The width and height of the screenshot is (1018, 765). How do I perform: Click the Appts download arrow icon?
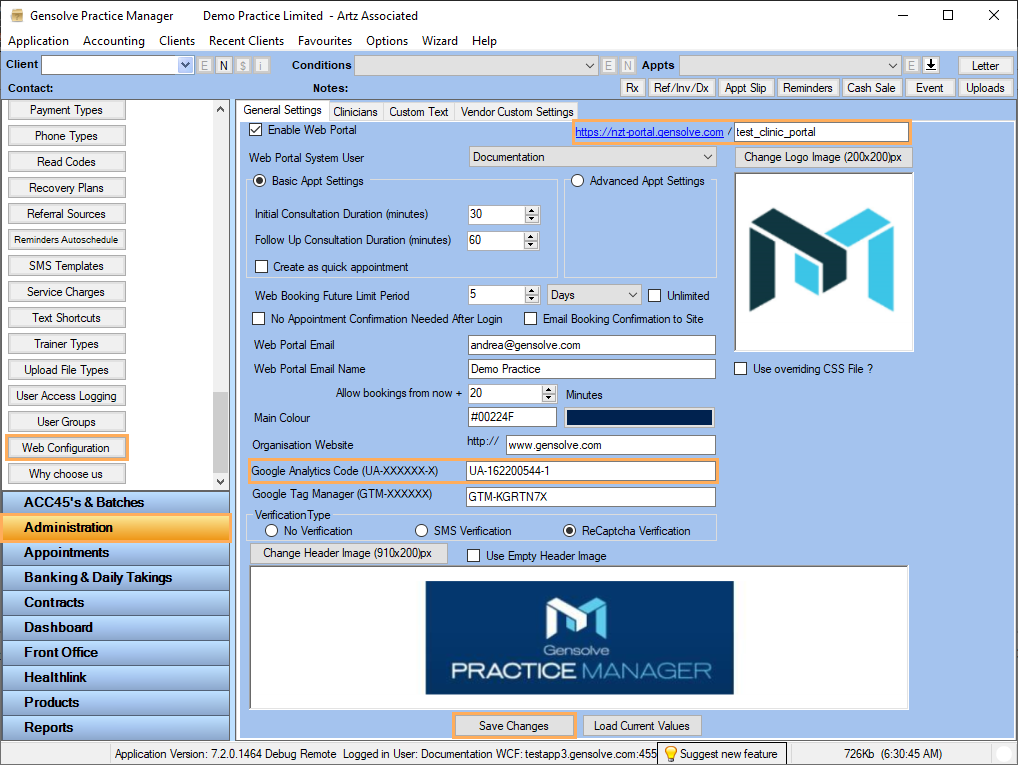(931, 65)
